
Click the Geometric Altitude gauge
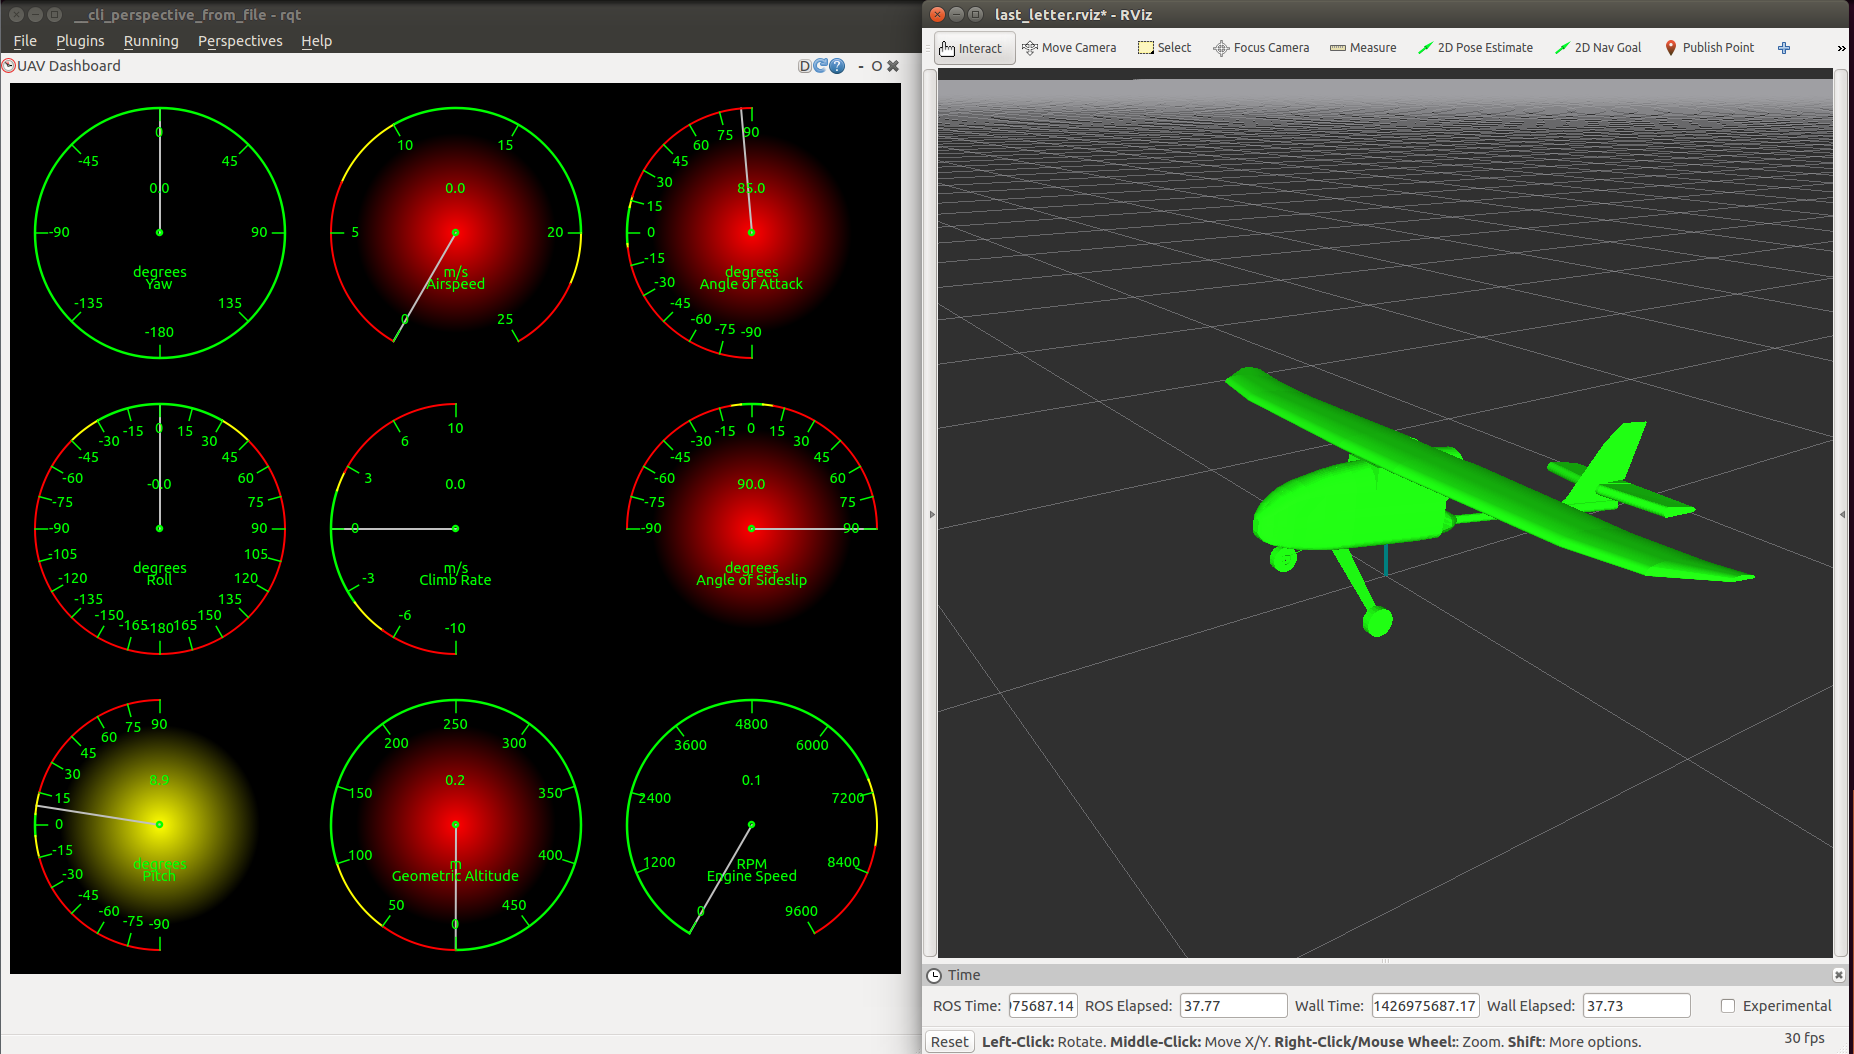pyautogui.click(x=456, y=825)
